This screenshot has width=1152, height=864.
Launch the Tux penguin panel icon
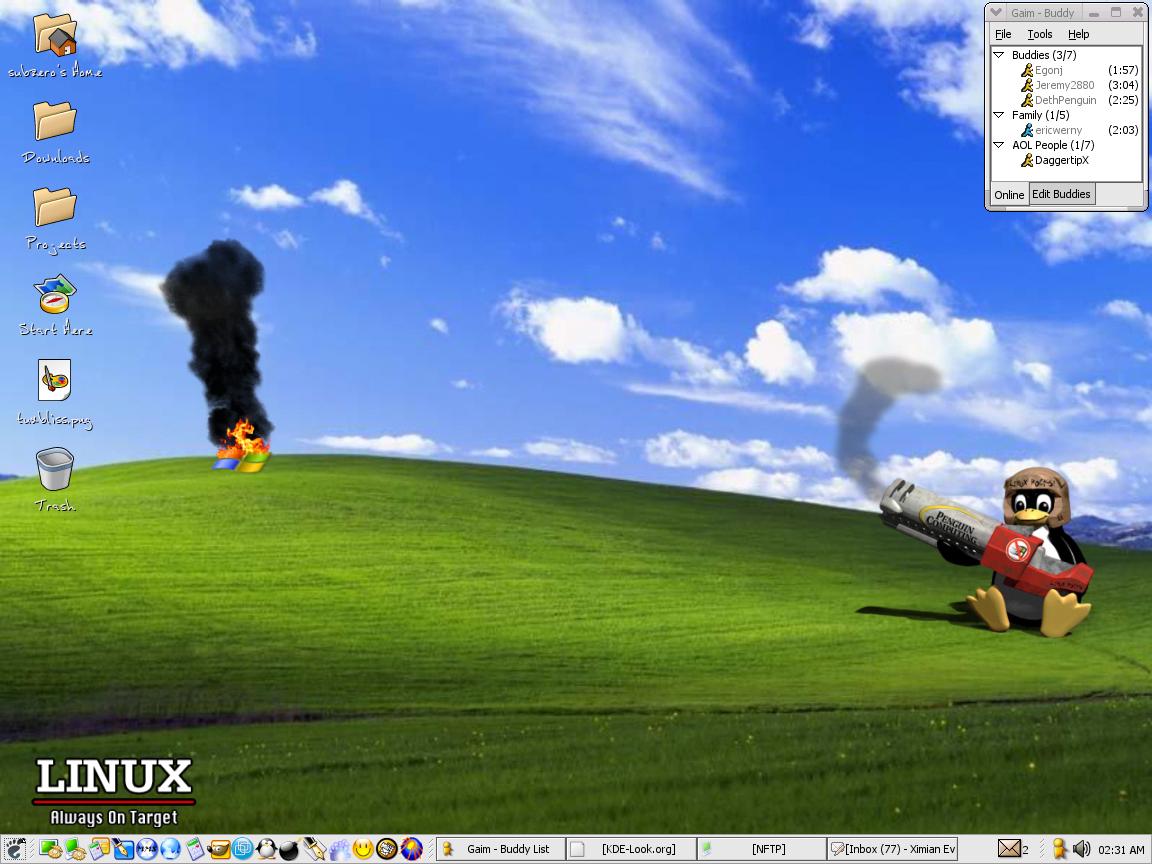click(x=266, y=849)
